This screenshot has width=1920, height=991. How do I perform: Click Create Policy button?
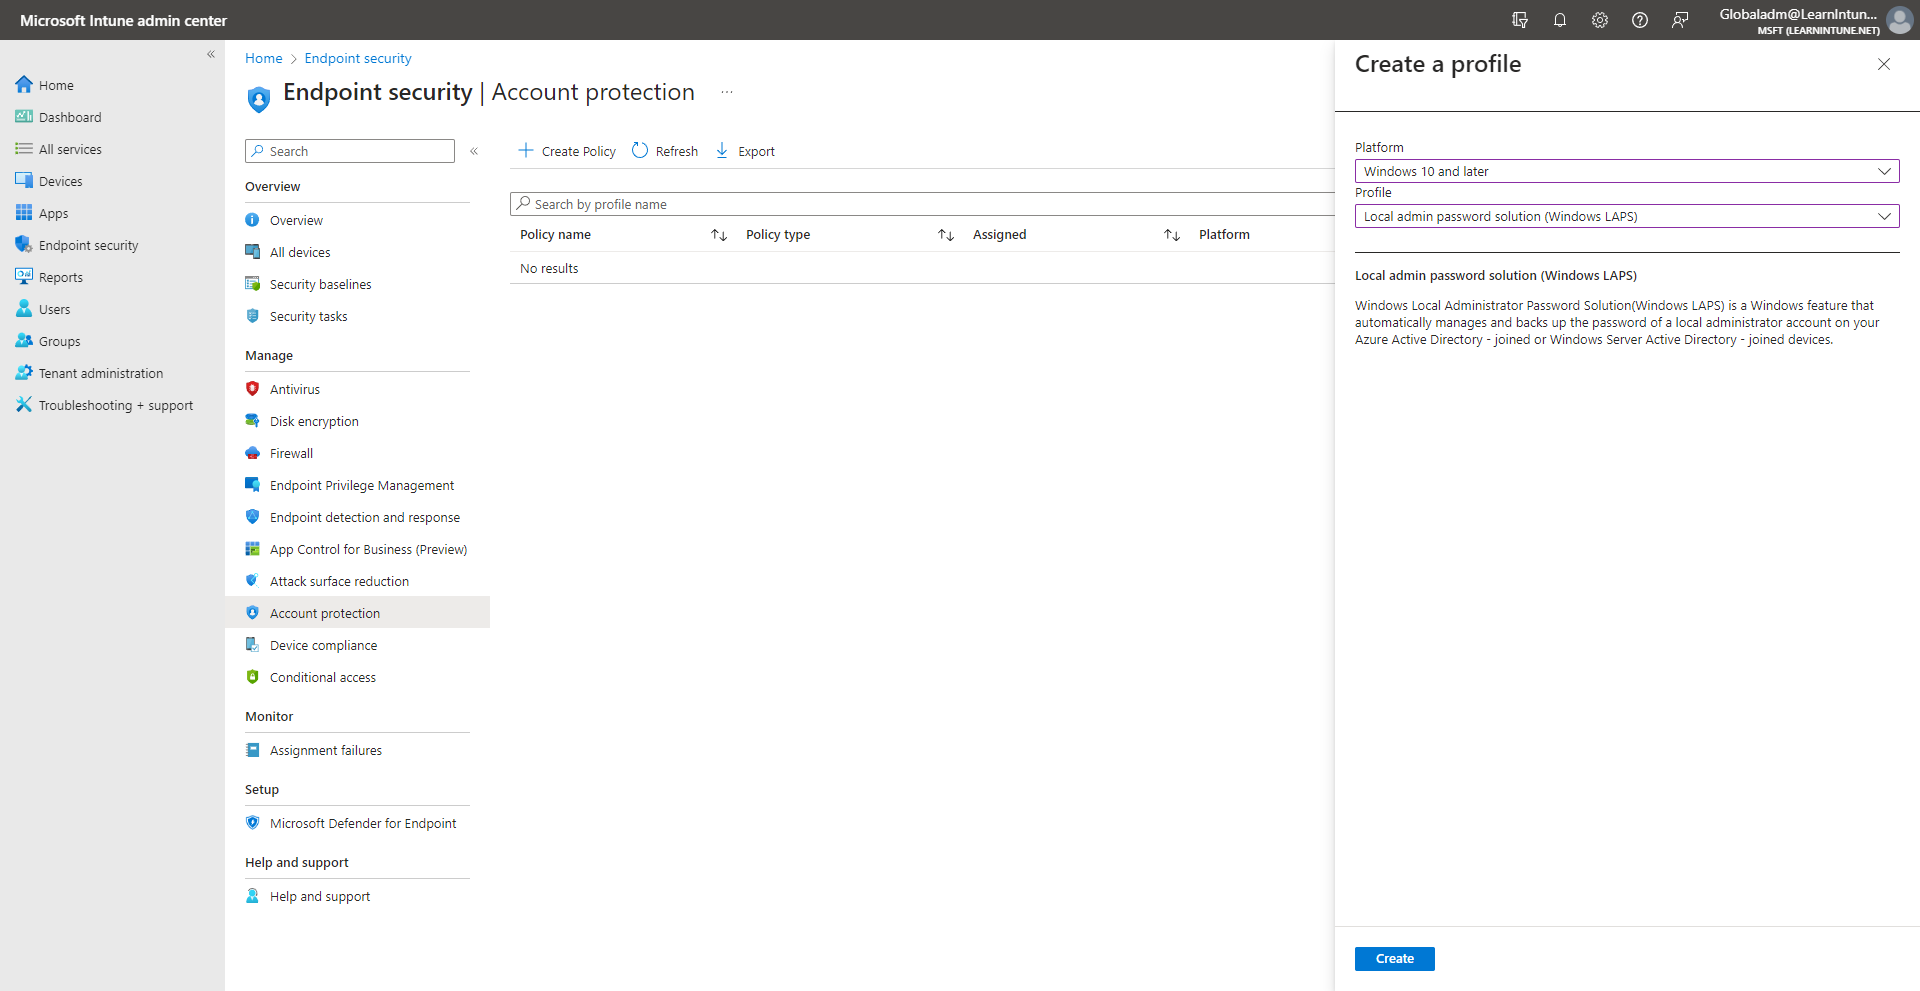567,151
